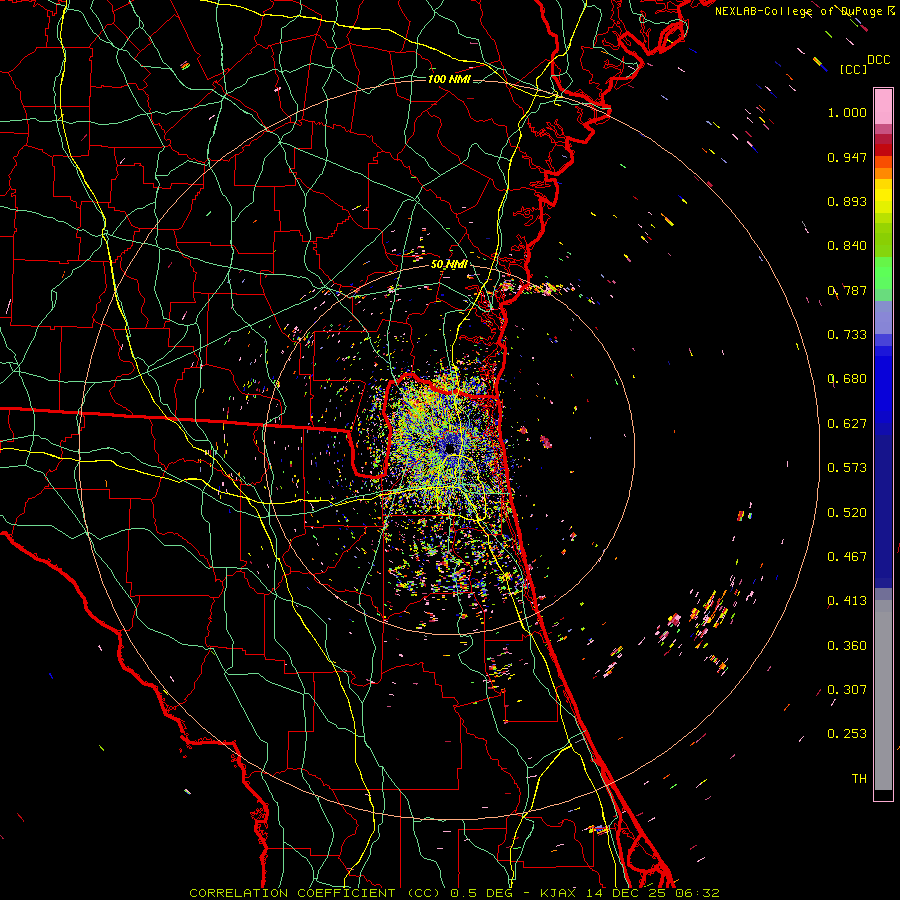Click the 0.413 legend value
This screenshot has height=900, width=900.
(847, 601)
